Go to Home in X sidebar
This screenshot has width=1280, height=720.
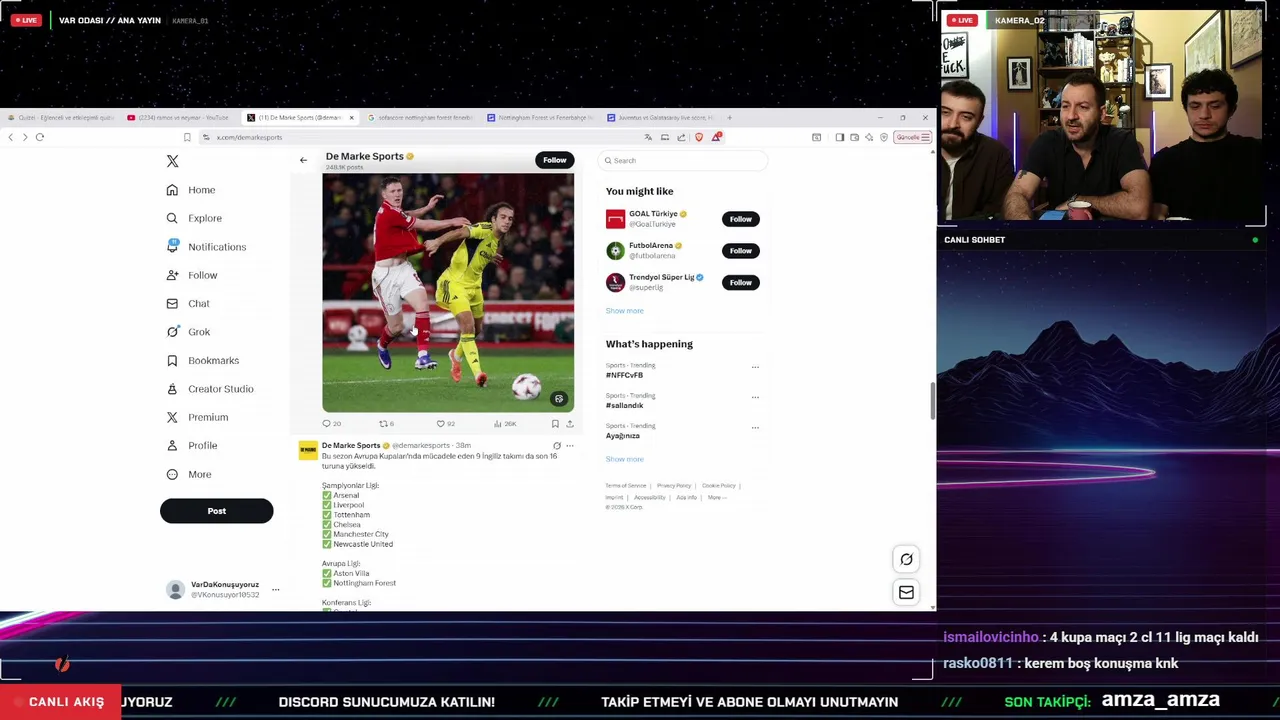pyautogui.click(x=191, y=190)
